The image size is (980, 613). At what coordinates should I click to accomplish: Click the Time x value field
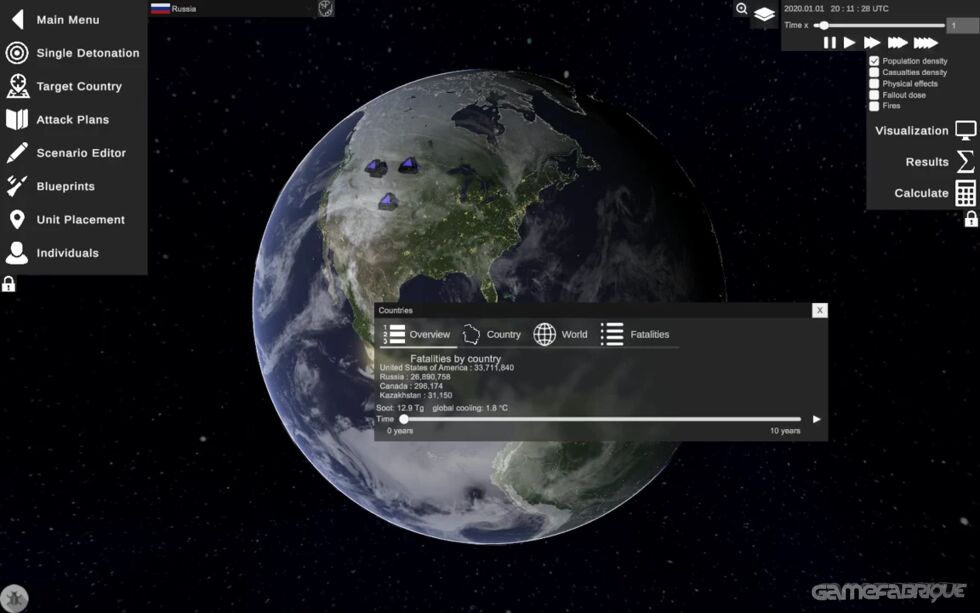962,26
